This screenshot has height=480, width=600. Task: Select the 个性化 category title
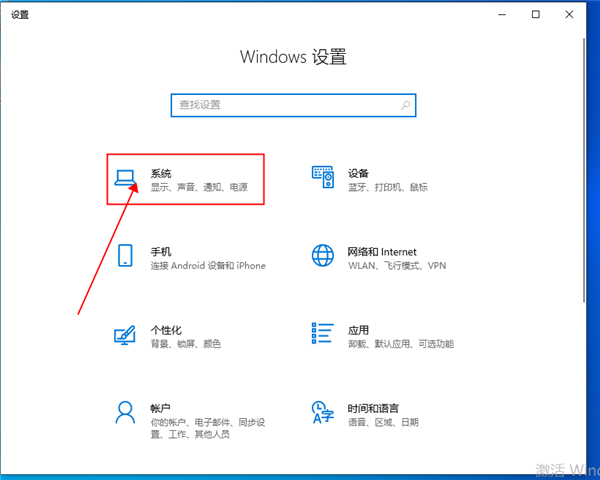166,330
